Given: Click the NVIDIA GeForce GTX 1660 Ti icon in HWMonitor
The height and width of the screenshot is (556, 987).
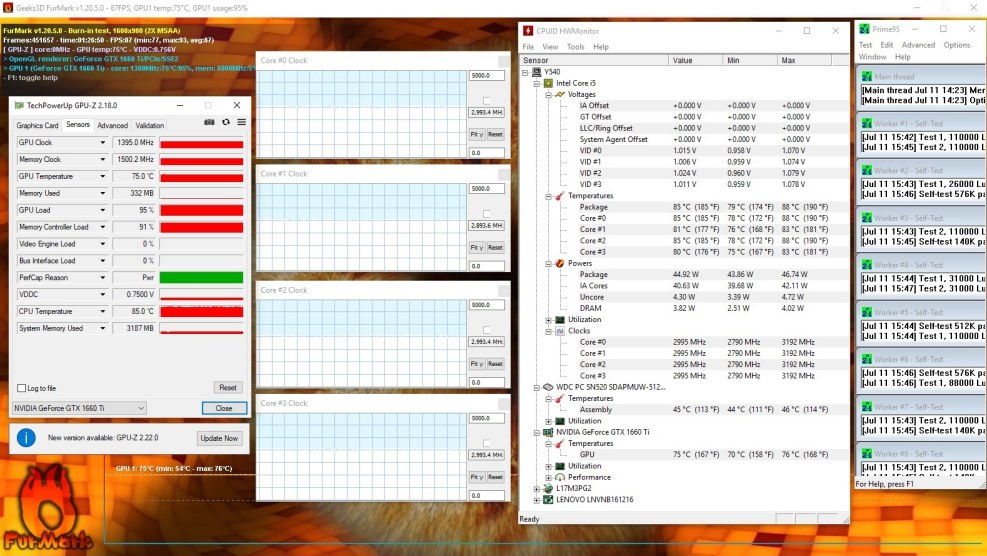Looking at the screenshot, I should tap(549, 432).
